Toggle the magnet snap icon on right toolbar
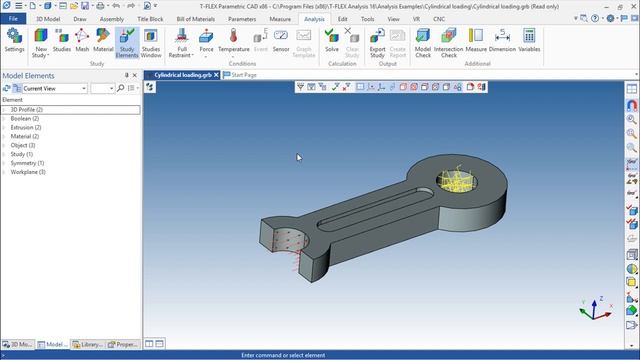The image size is (640, 360). pyautogui.click(x=631, y=105)
